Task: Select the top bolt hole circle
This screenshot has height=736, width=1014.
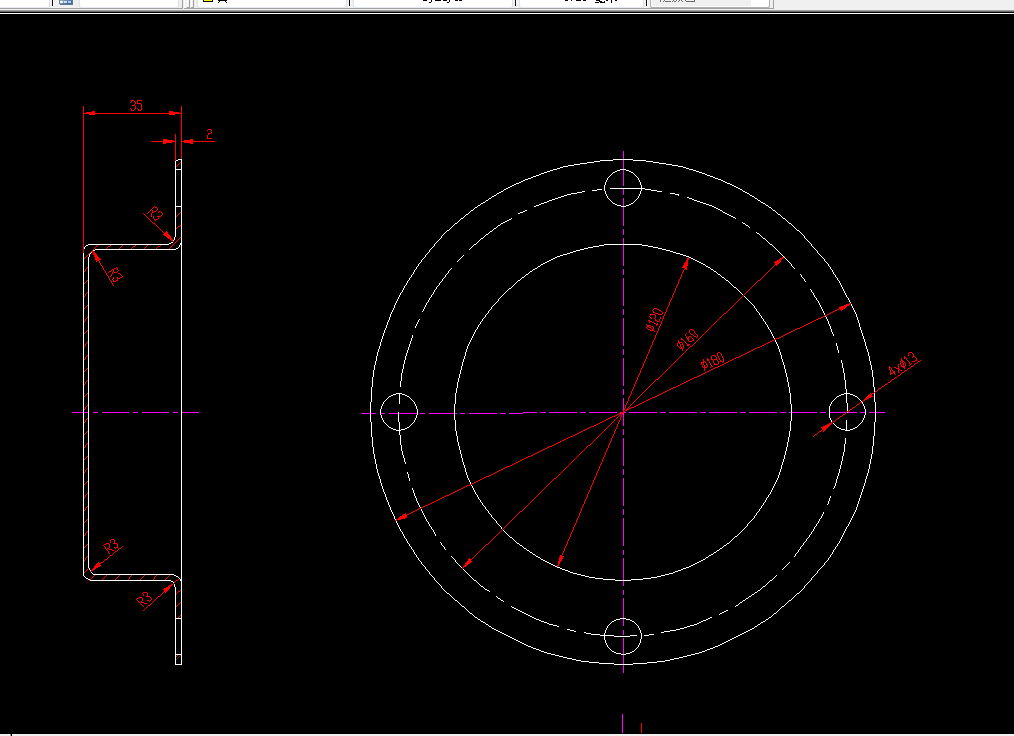Action: 623,188
